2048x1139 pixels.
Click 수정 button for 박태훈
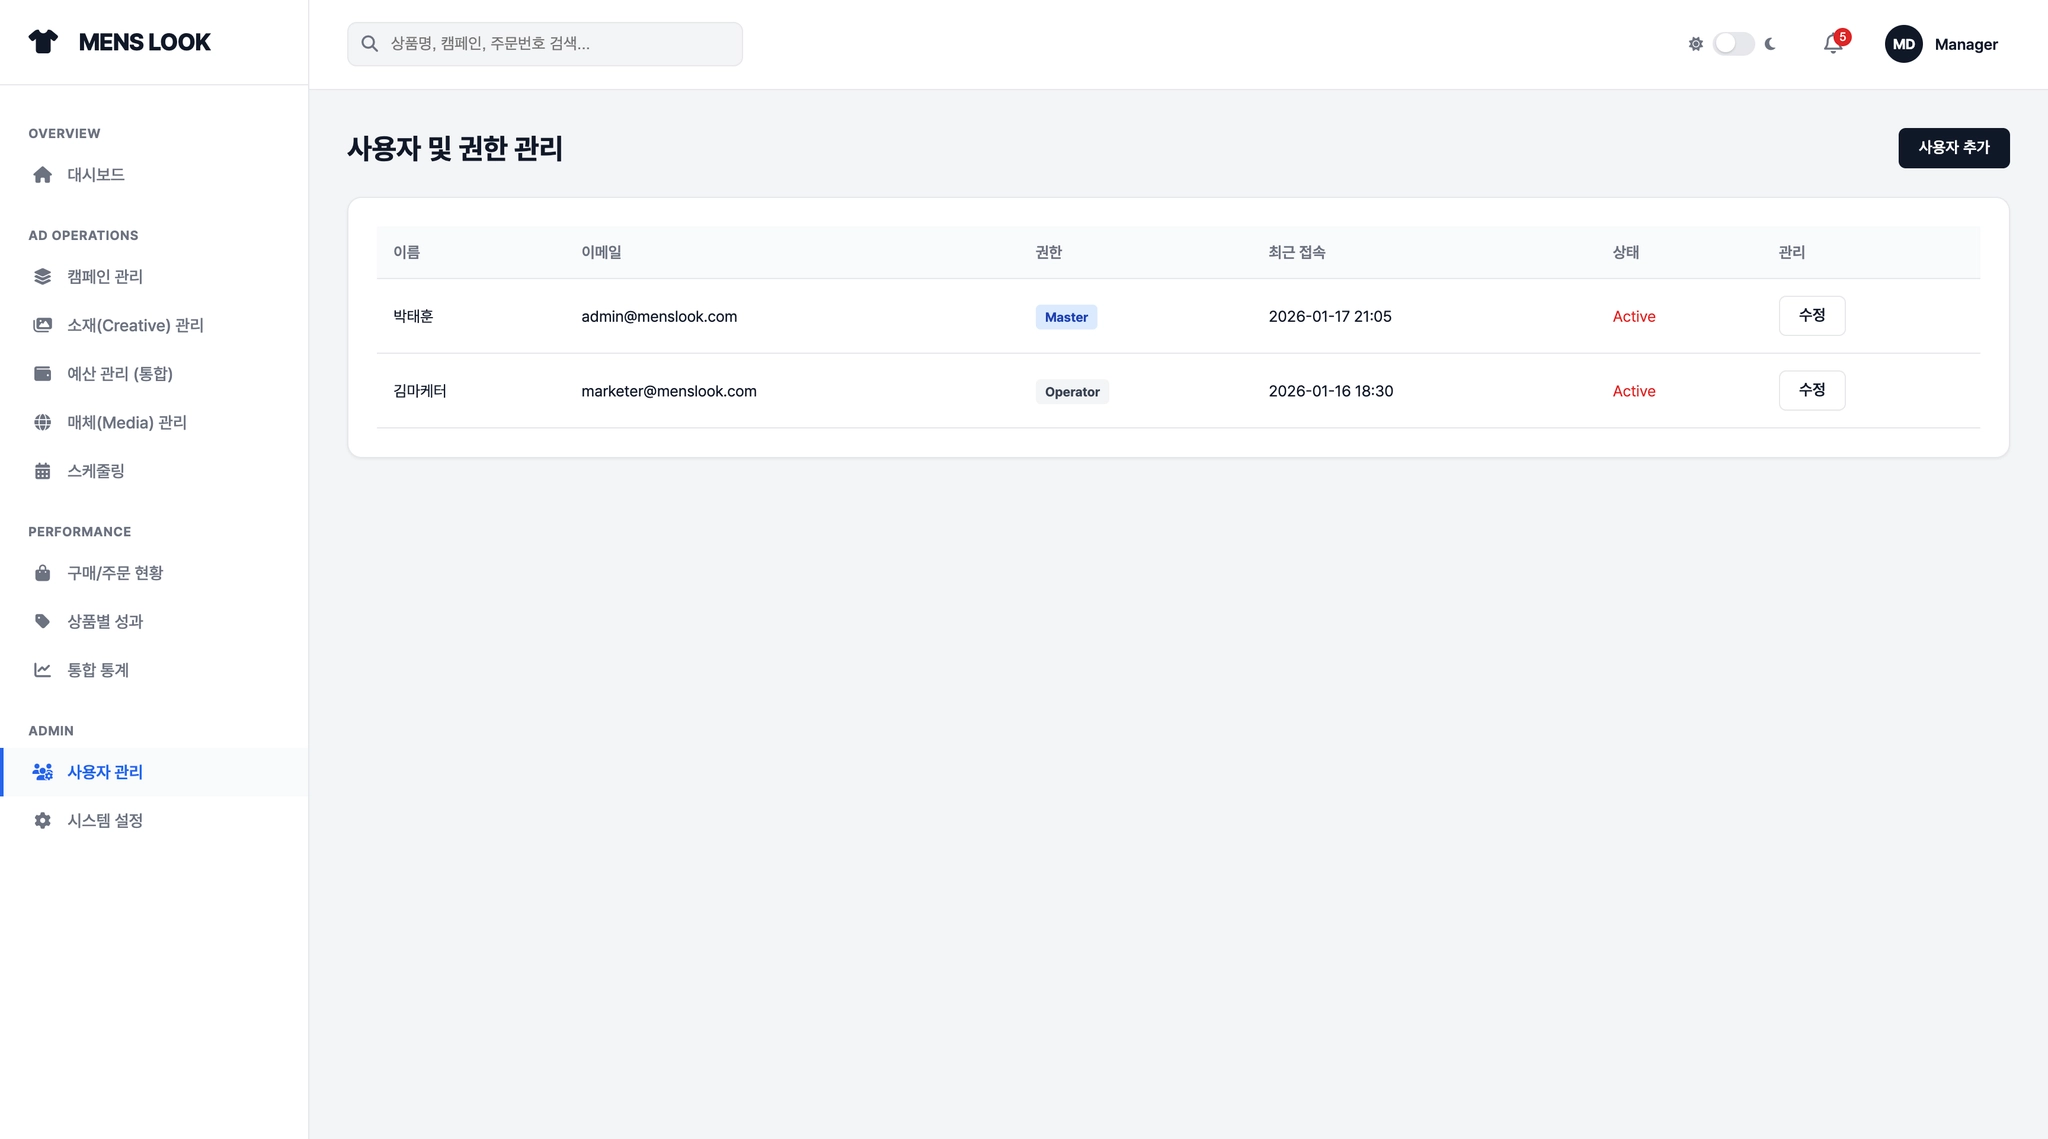tap(1811, 316)
